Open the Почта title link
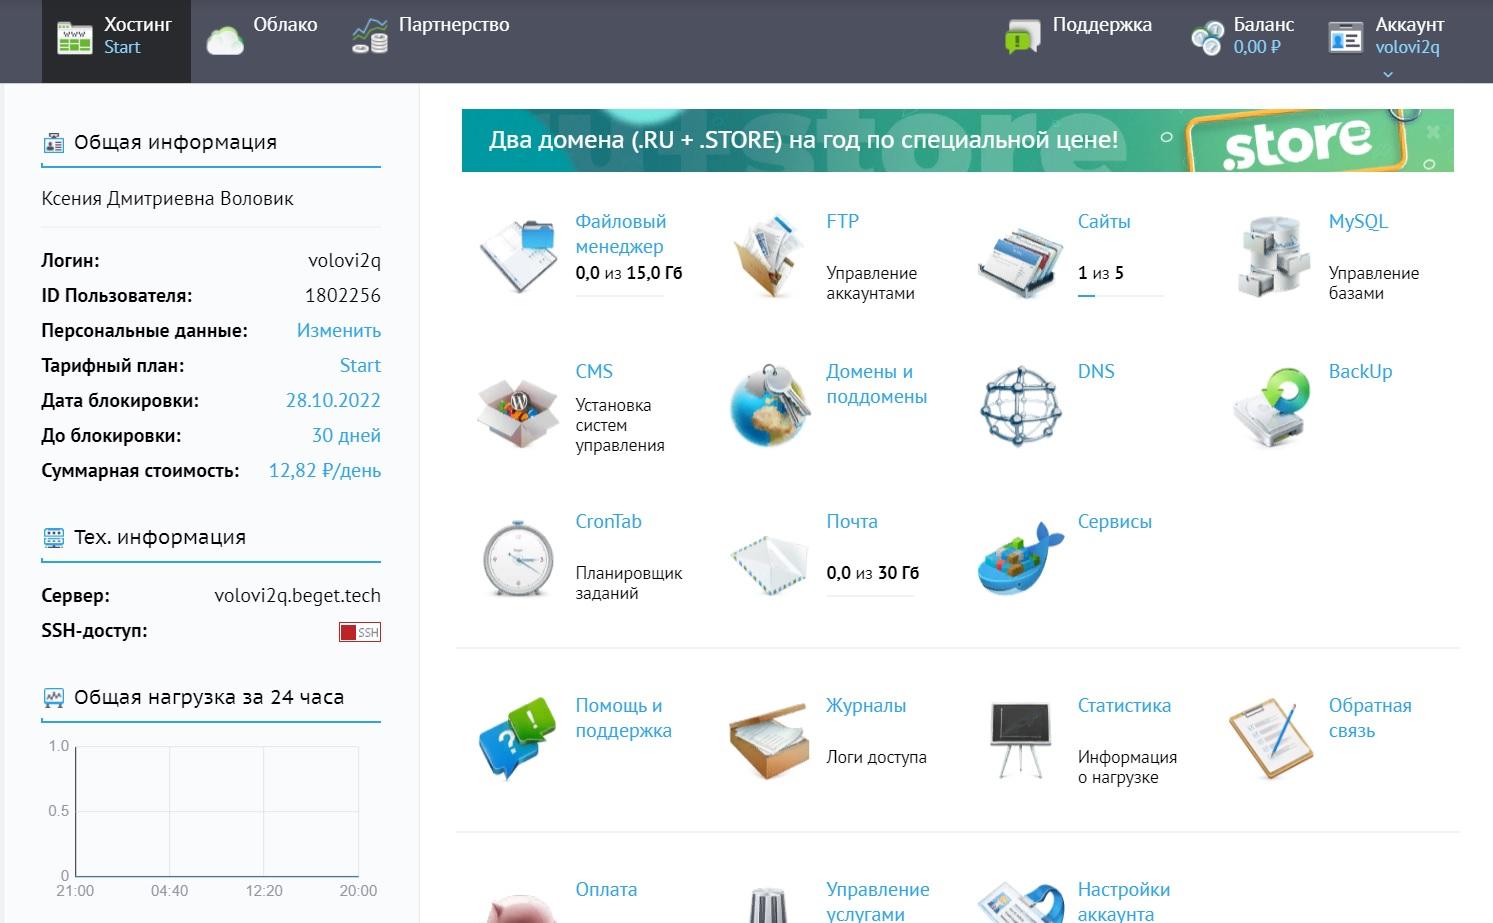Screen dimensions: 1493x923 click(852, 521)
